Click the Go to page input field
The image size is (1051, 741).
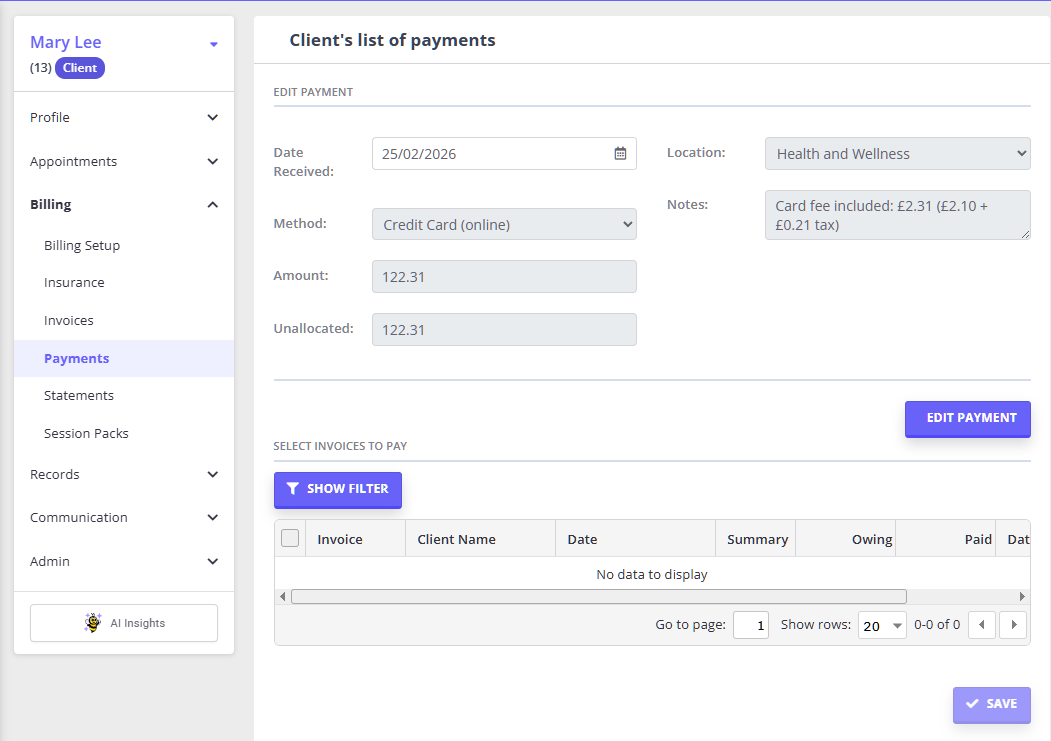(750, 625)
